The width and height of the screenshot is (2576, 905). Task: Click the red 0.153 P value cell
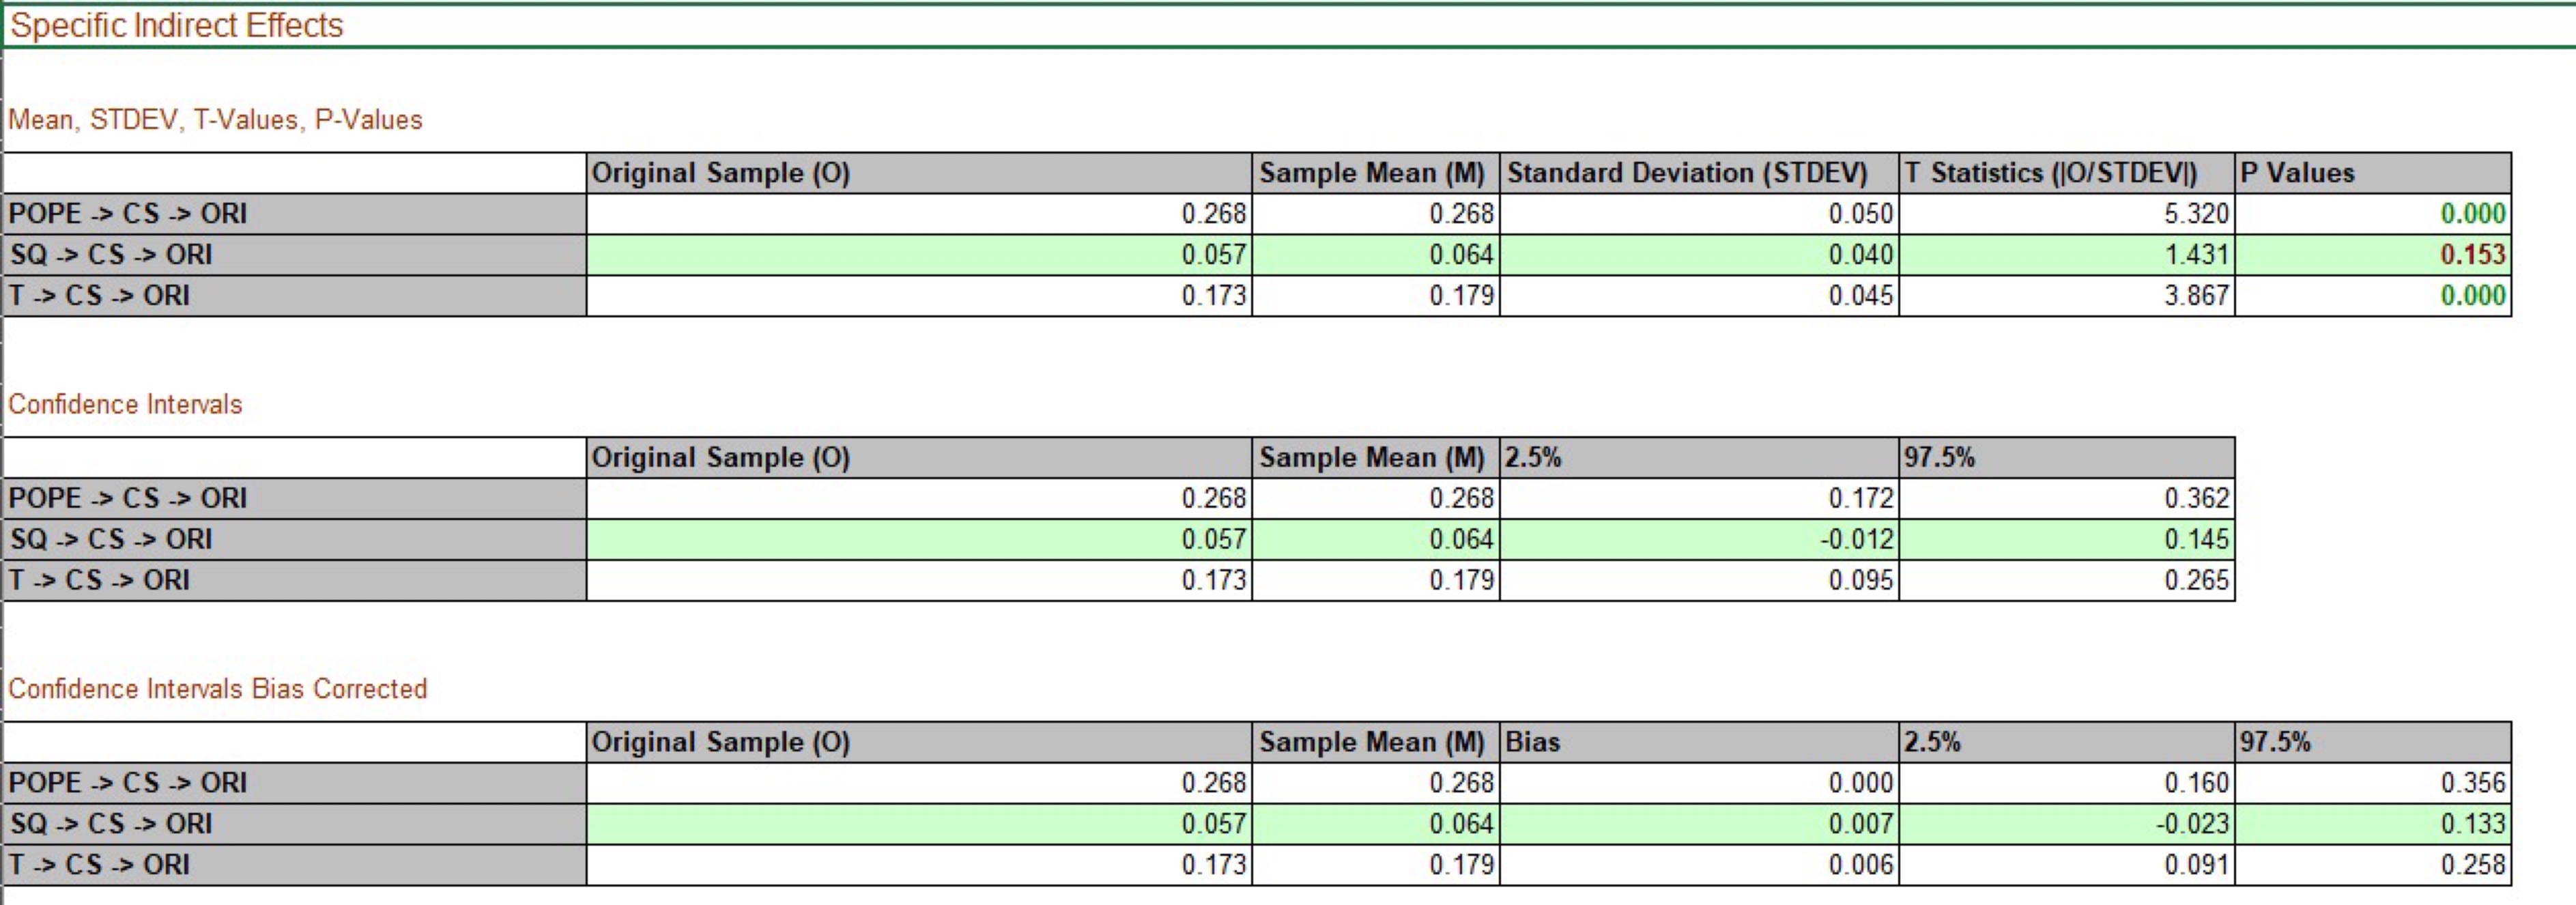pos(2472,255)
